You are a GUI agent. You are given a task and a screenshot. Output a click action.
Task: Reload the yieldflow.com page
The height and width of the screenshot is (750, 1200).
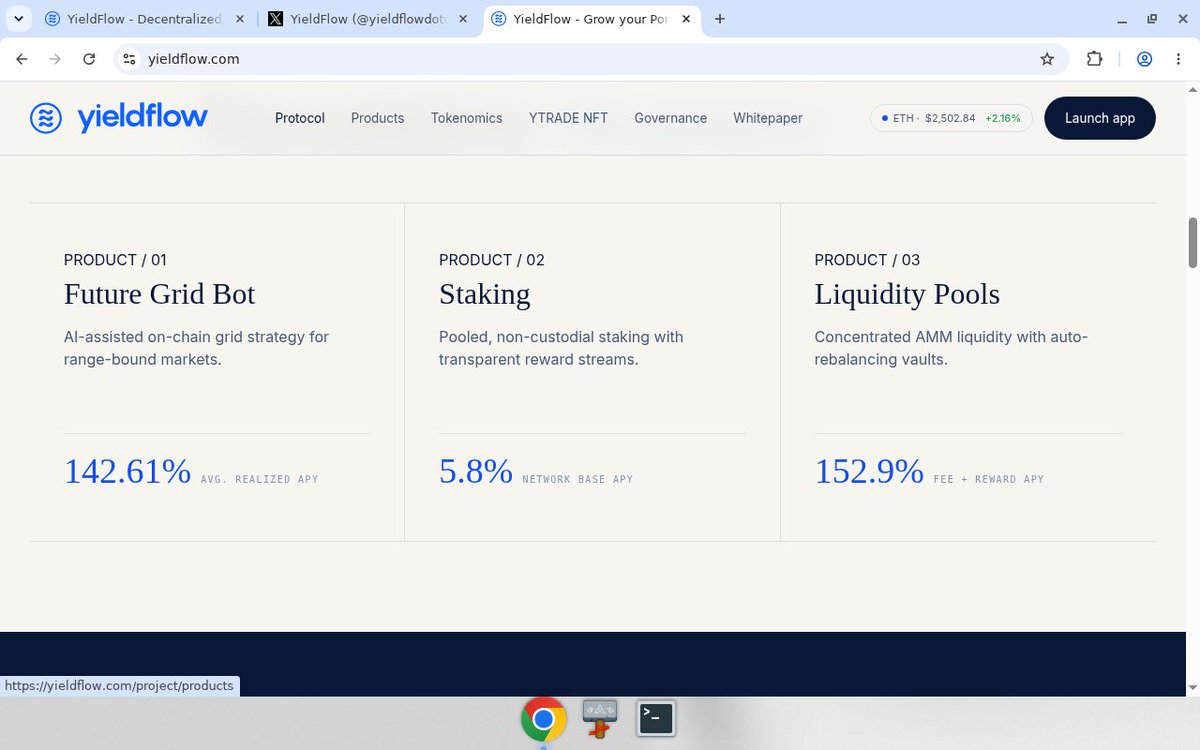point(89,59)
